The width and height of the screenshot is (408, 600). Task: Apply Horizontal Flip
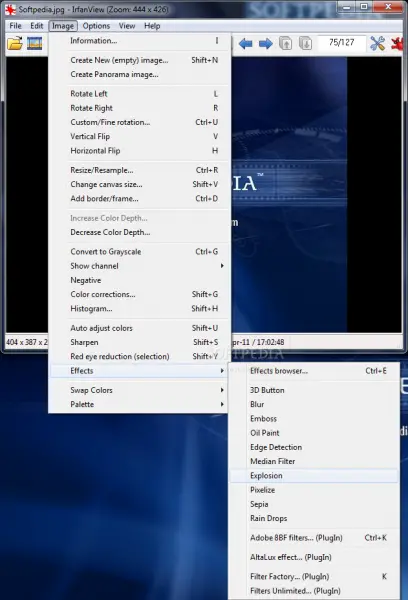point(140,150)
